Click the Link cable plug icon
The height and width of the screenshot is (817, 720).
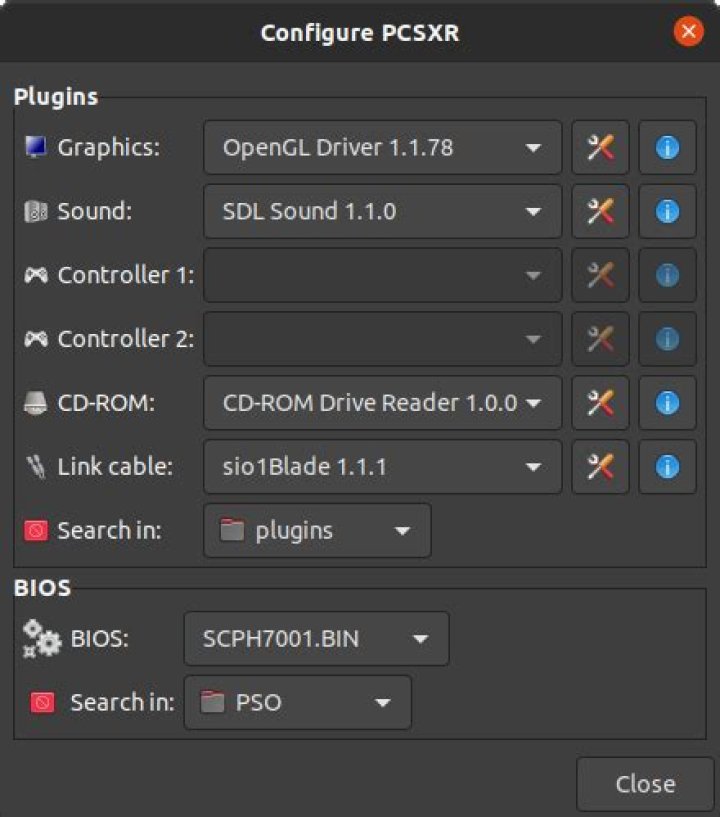point(36,467)
